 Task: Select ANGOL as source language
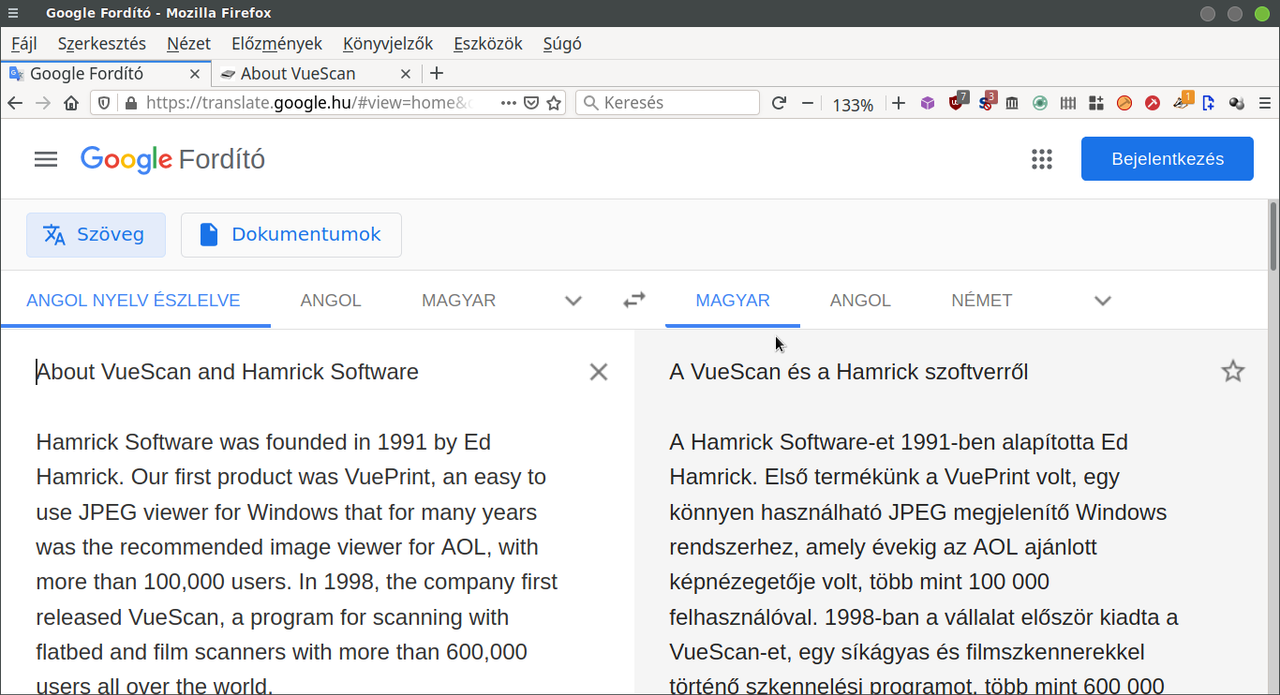click(331, 300)
